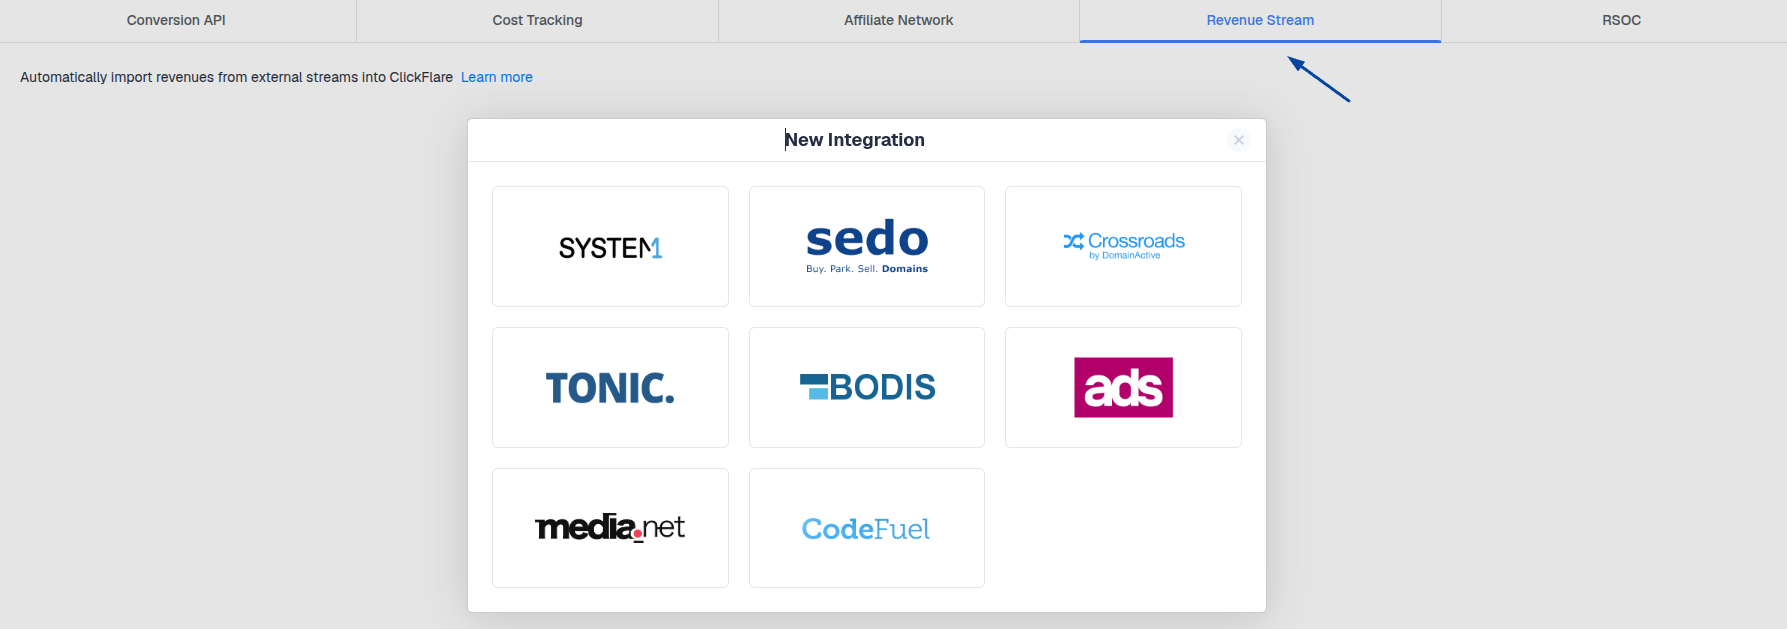Choose the Bodis integration logo
This screenshot has height=629, width=1787.
867,387
